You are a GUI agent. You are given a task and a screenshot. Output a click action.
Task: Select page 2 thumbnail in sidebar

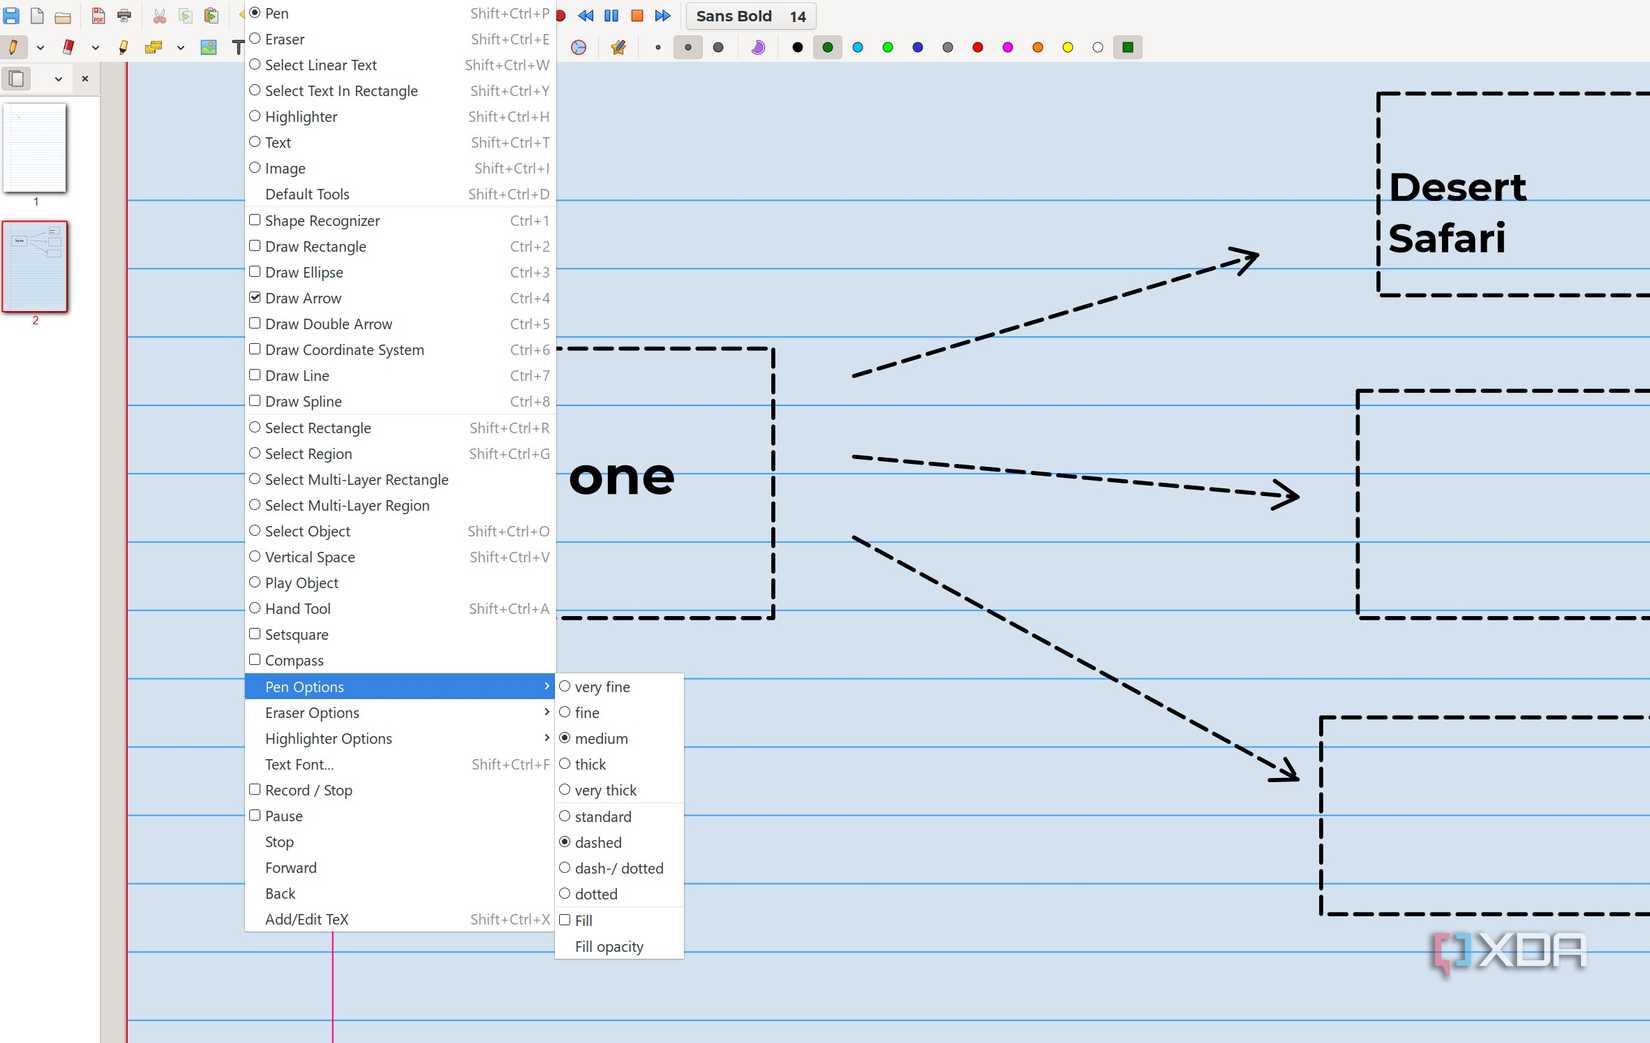tap(35, 266)
